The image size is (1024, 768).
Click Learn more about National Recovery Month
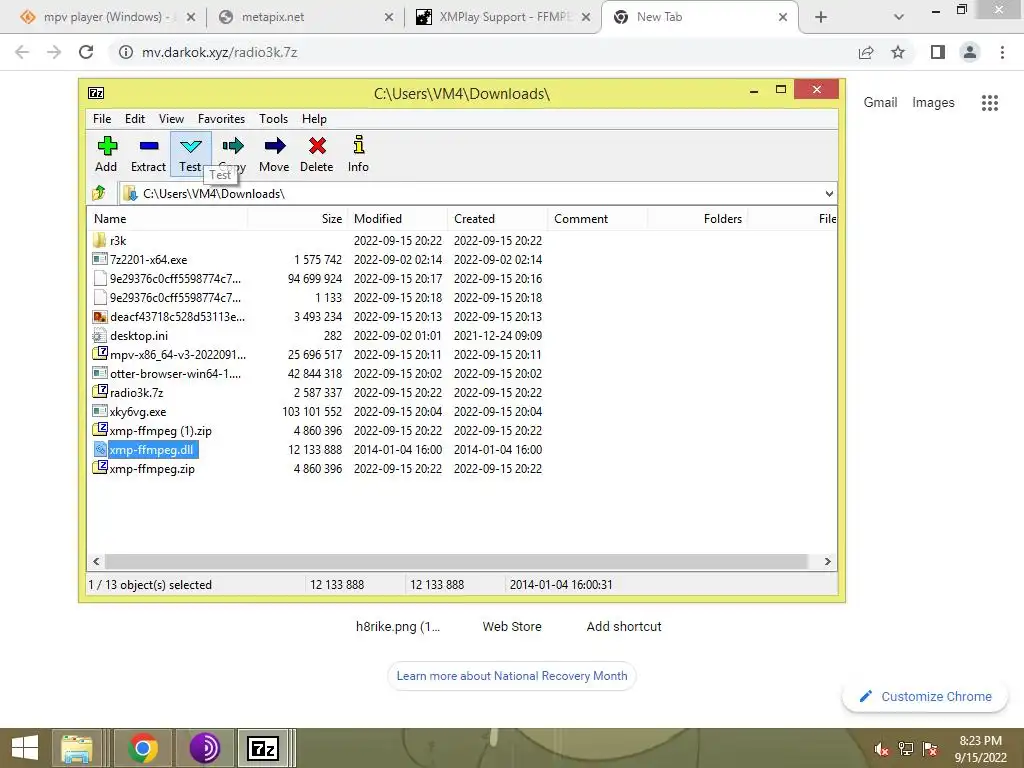pyautogui.click(x=512, y=676)
